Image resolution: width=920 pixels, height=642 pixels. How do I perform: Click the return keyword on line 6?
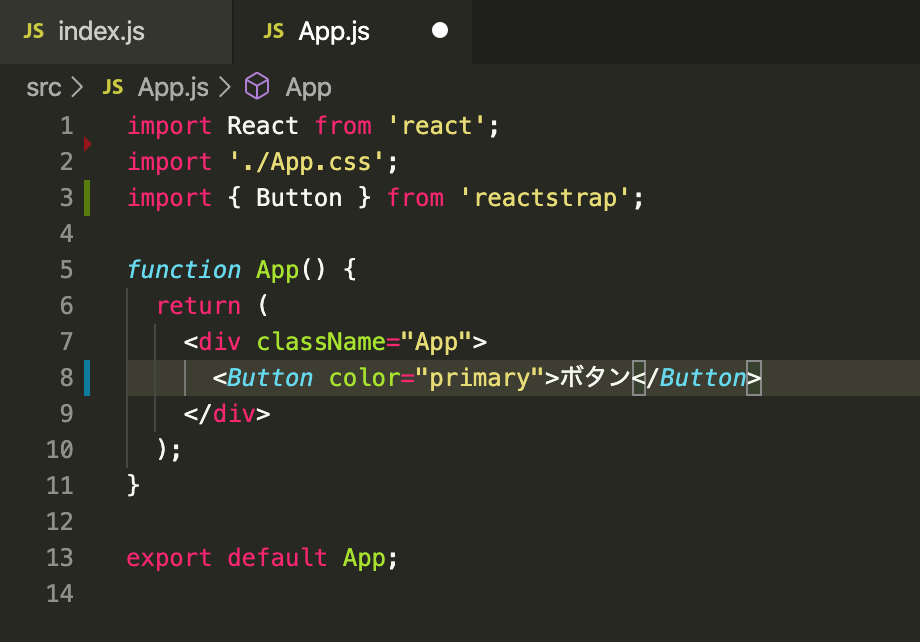(x=198, y=306)
